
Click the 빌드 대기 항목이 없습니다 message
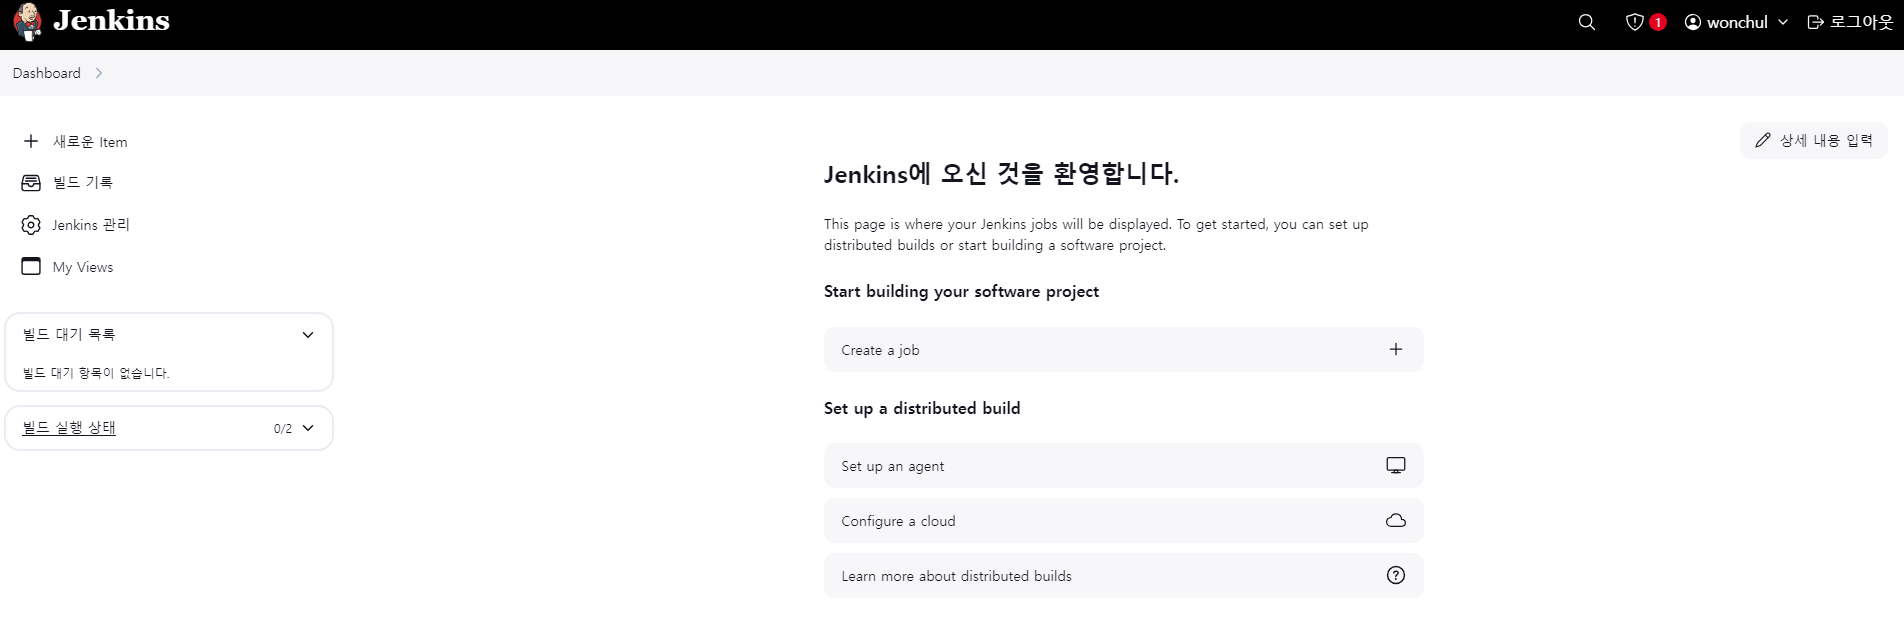pyautogui.click(x=96, y=373)
